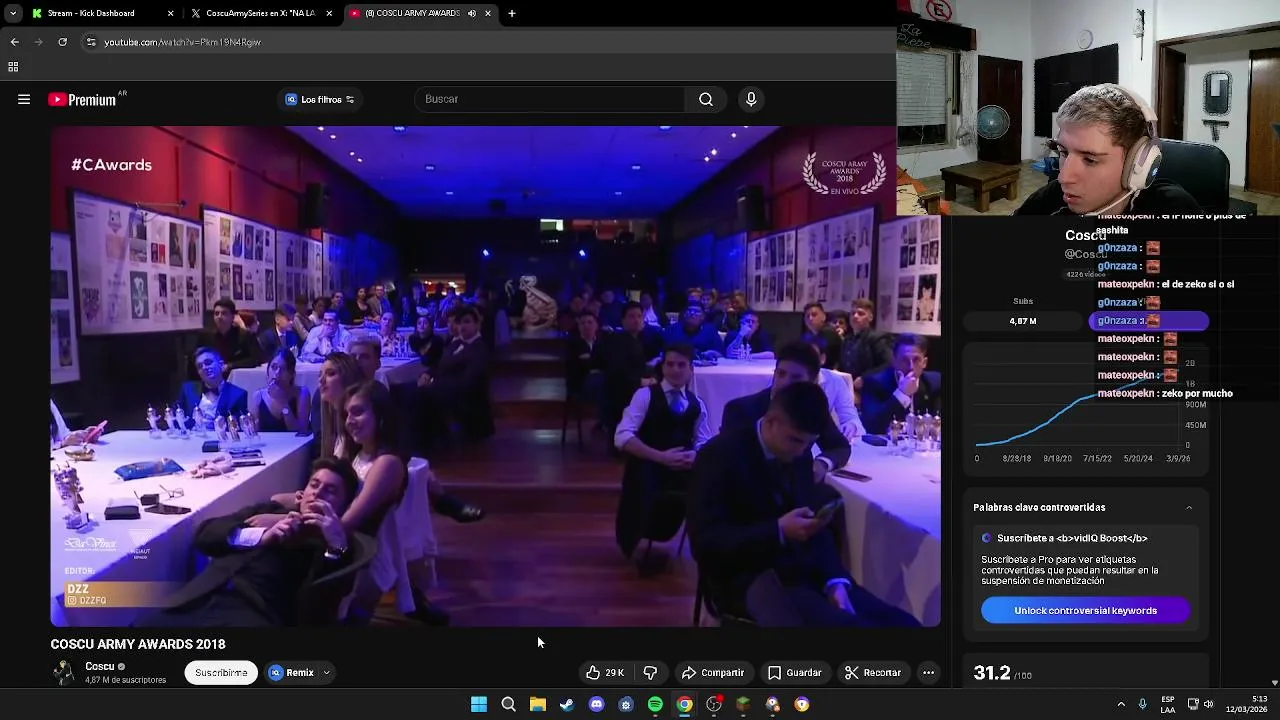Save the video with Guardar
The width and height of the screenshot is (1280, 720).
(795, 673)
